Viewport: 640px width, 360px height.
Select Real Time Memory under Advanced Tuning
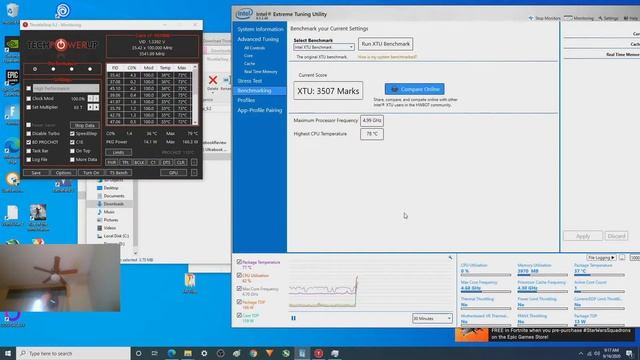(260, 72)
